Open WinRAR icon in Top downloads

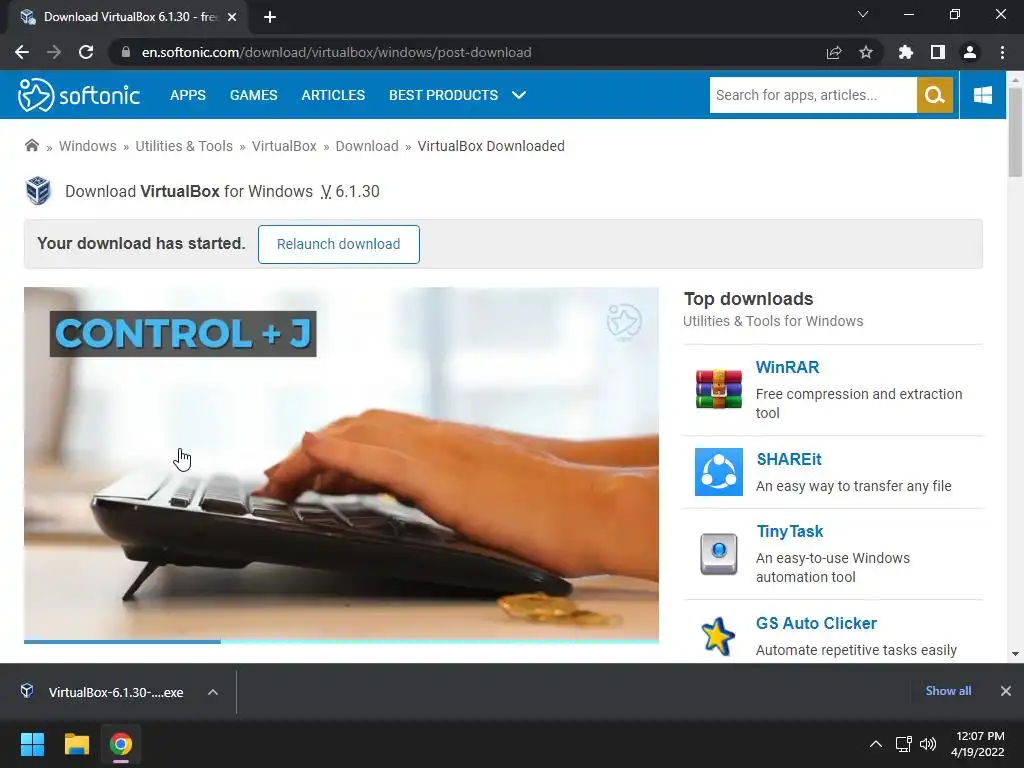(718, 389)
